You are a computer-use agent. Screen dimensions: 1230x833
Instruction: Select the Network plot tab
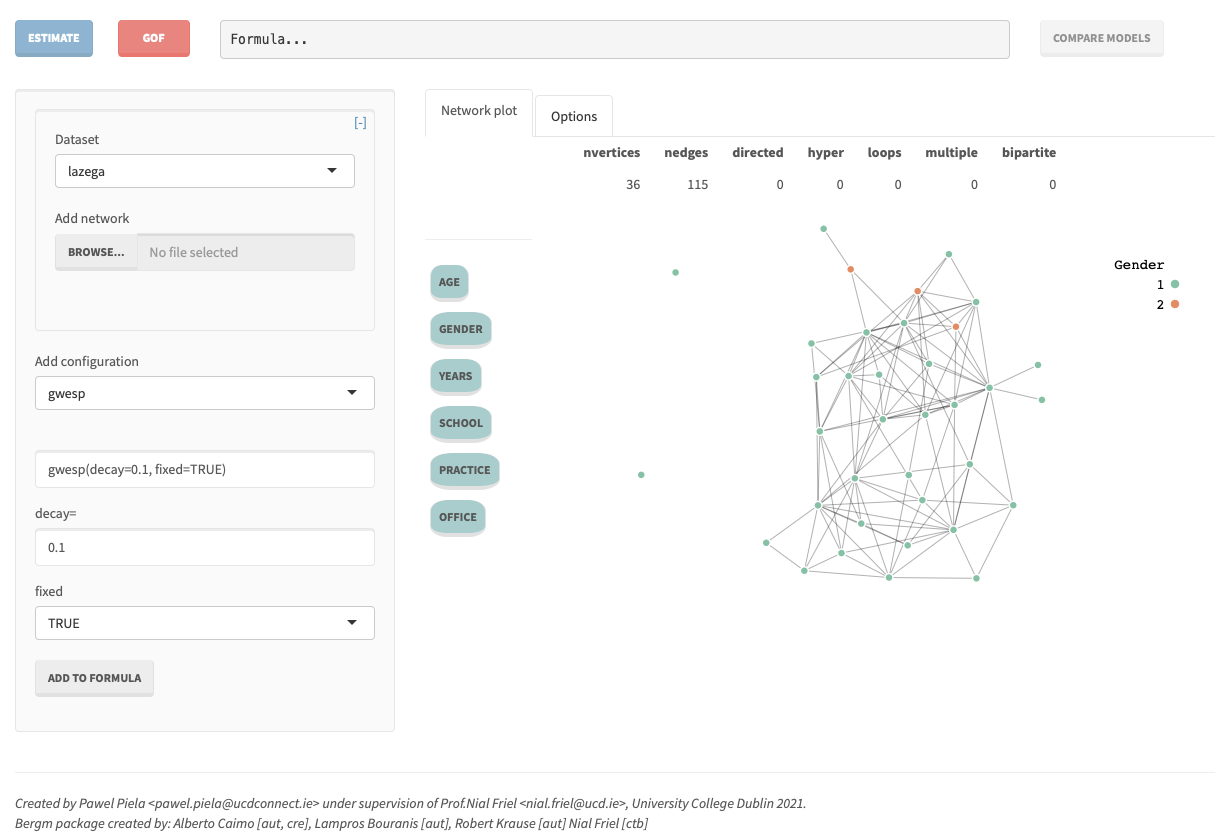point(479,111)
